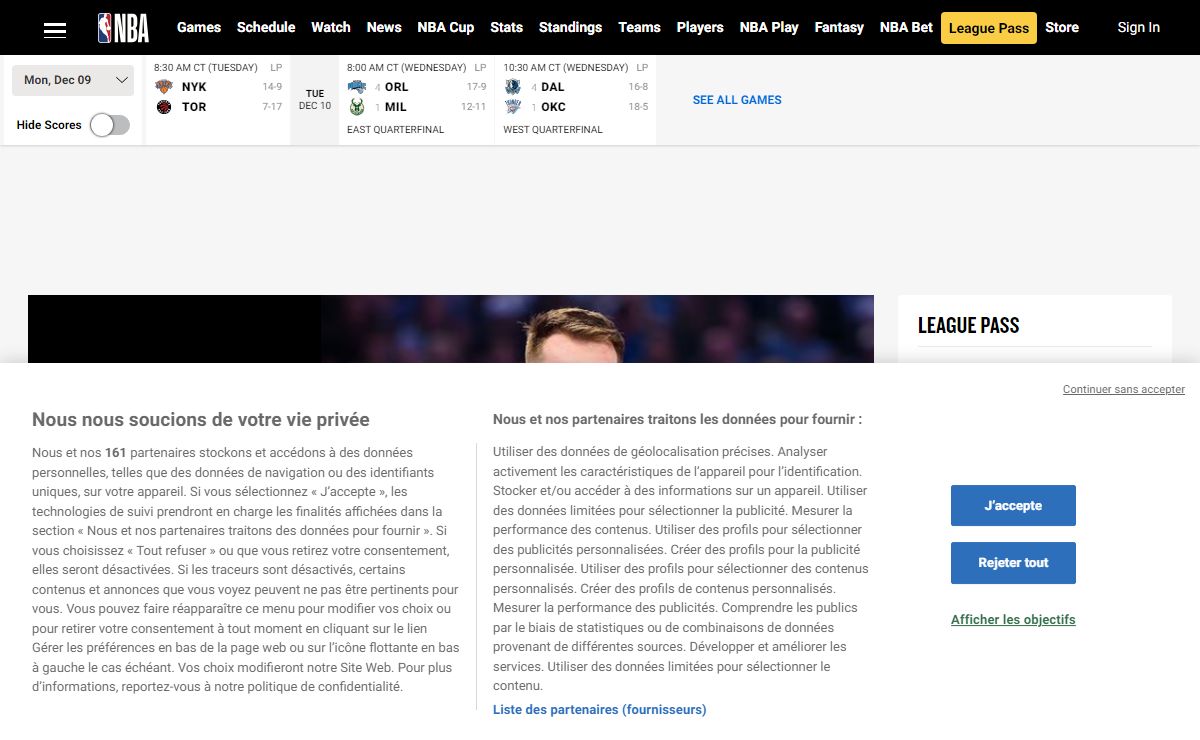Click the MIL team abbreviation
The width and height of the screenshot is (1200, 740).
(x=395, y=107)
